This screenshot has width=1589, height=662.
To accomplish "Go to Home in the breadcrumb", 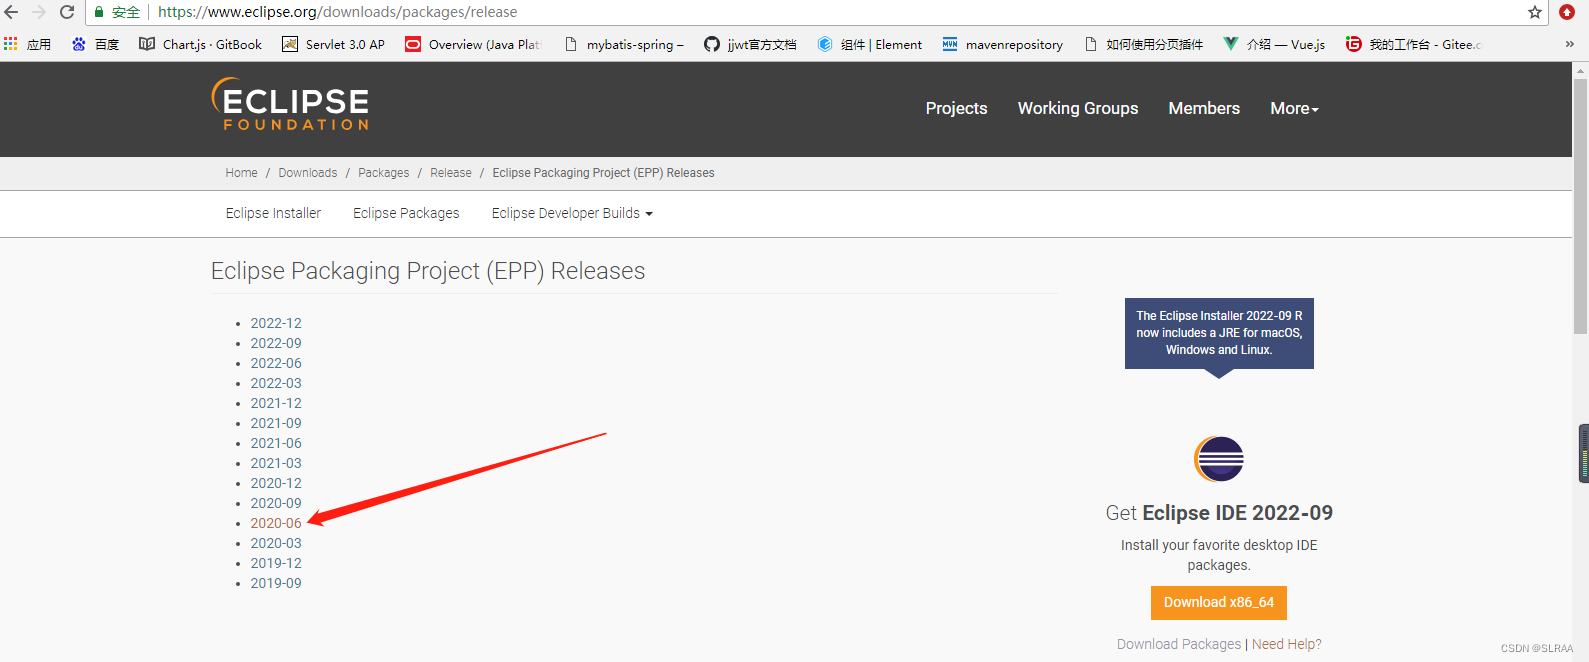I will tap(241, 173).
